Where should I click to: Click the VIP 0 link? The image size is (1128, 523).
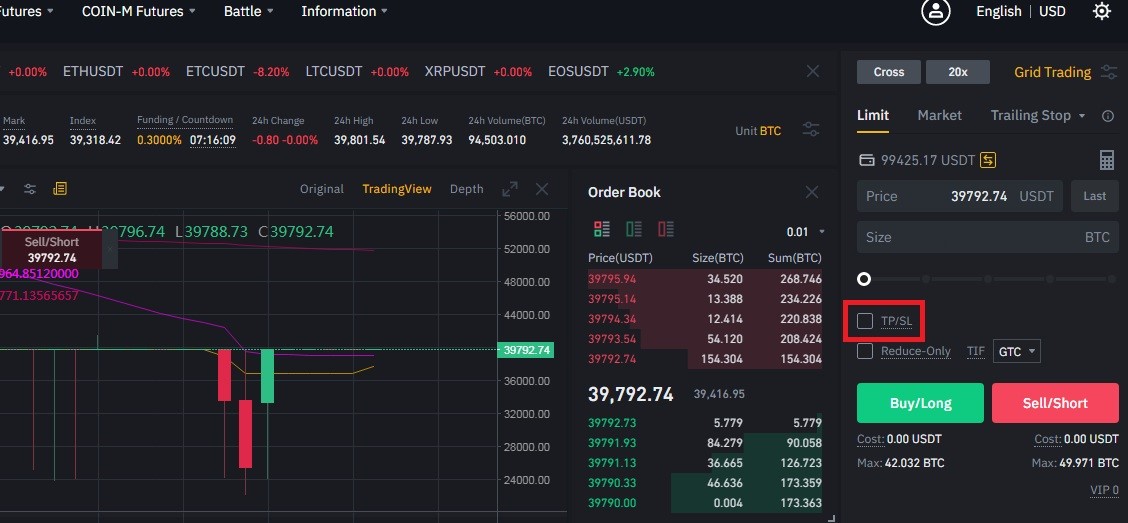pyautogui.click(x=1104, y=490)
